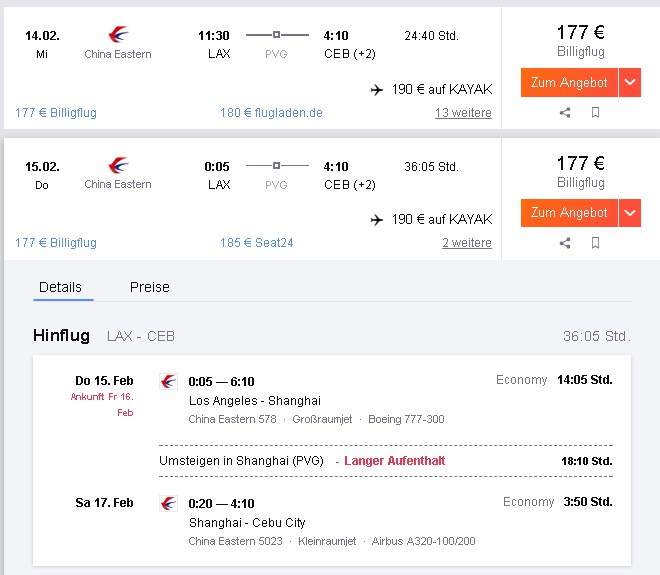Open Zum Angebot for the 15.02. flight
The image size is (660, 575).
[569, 213]
